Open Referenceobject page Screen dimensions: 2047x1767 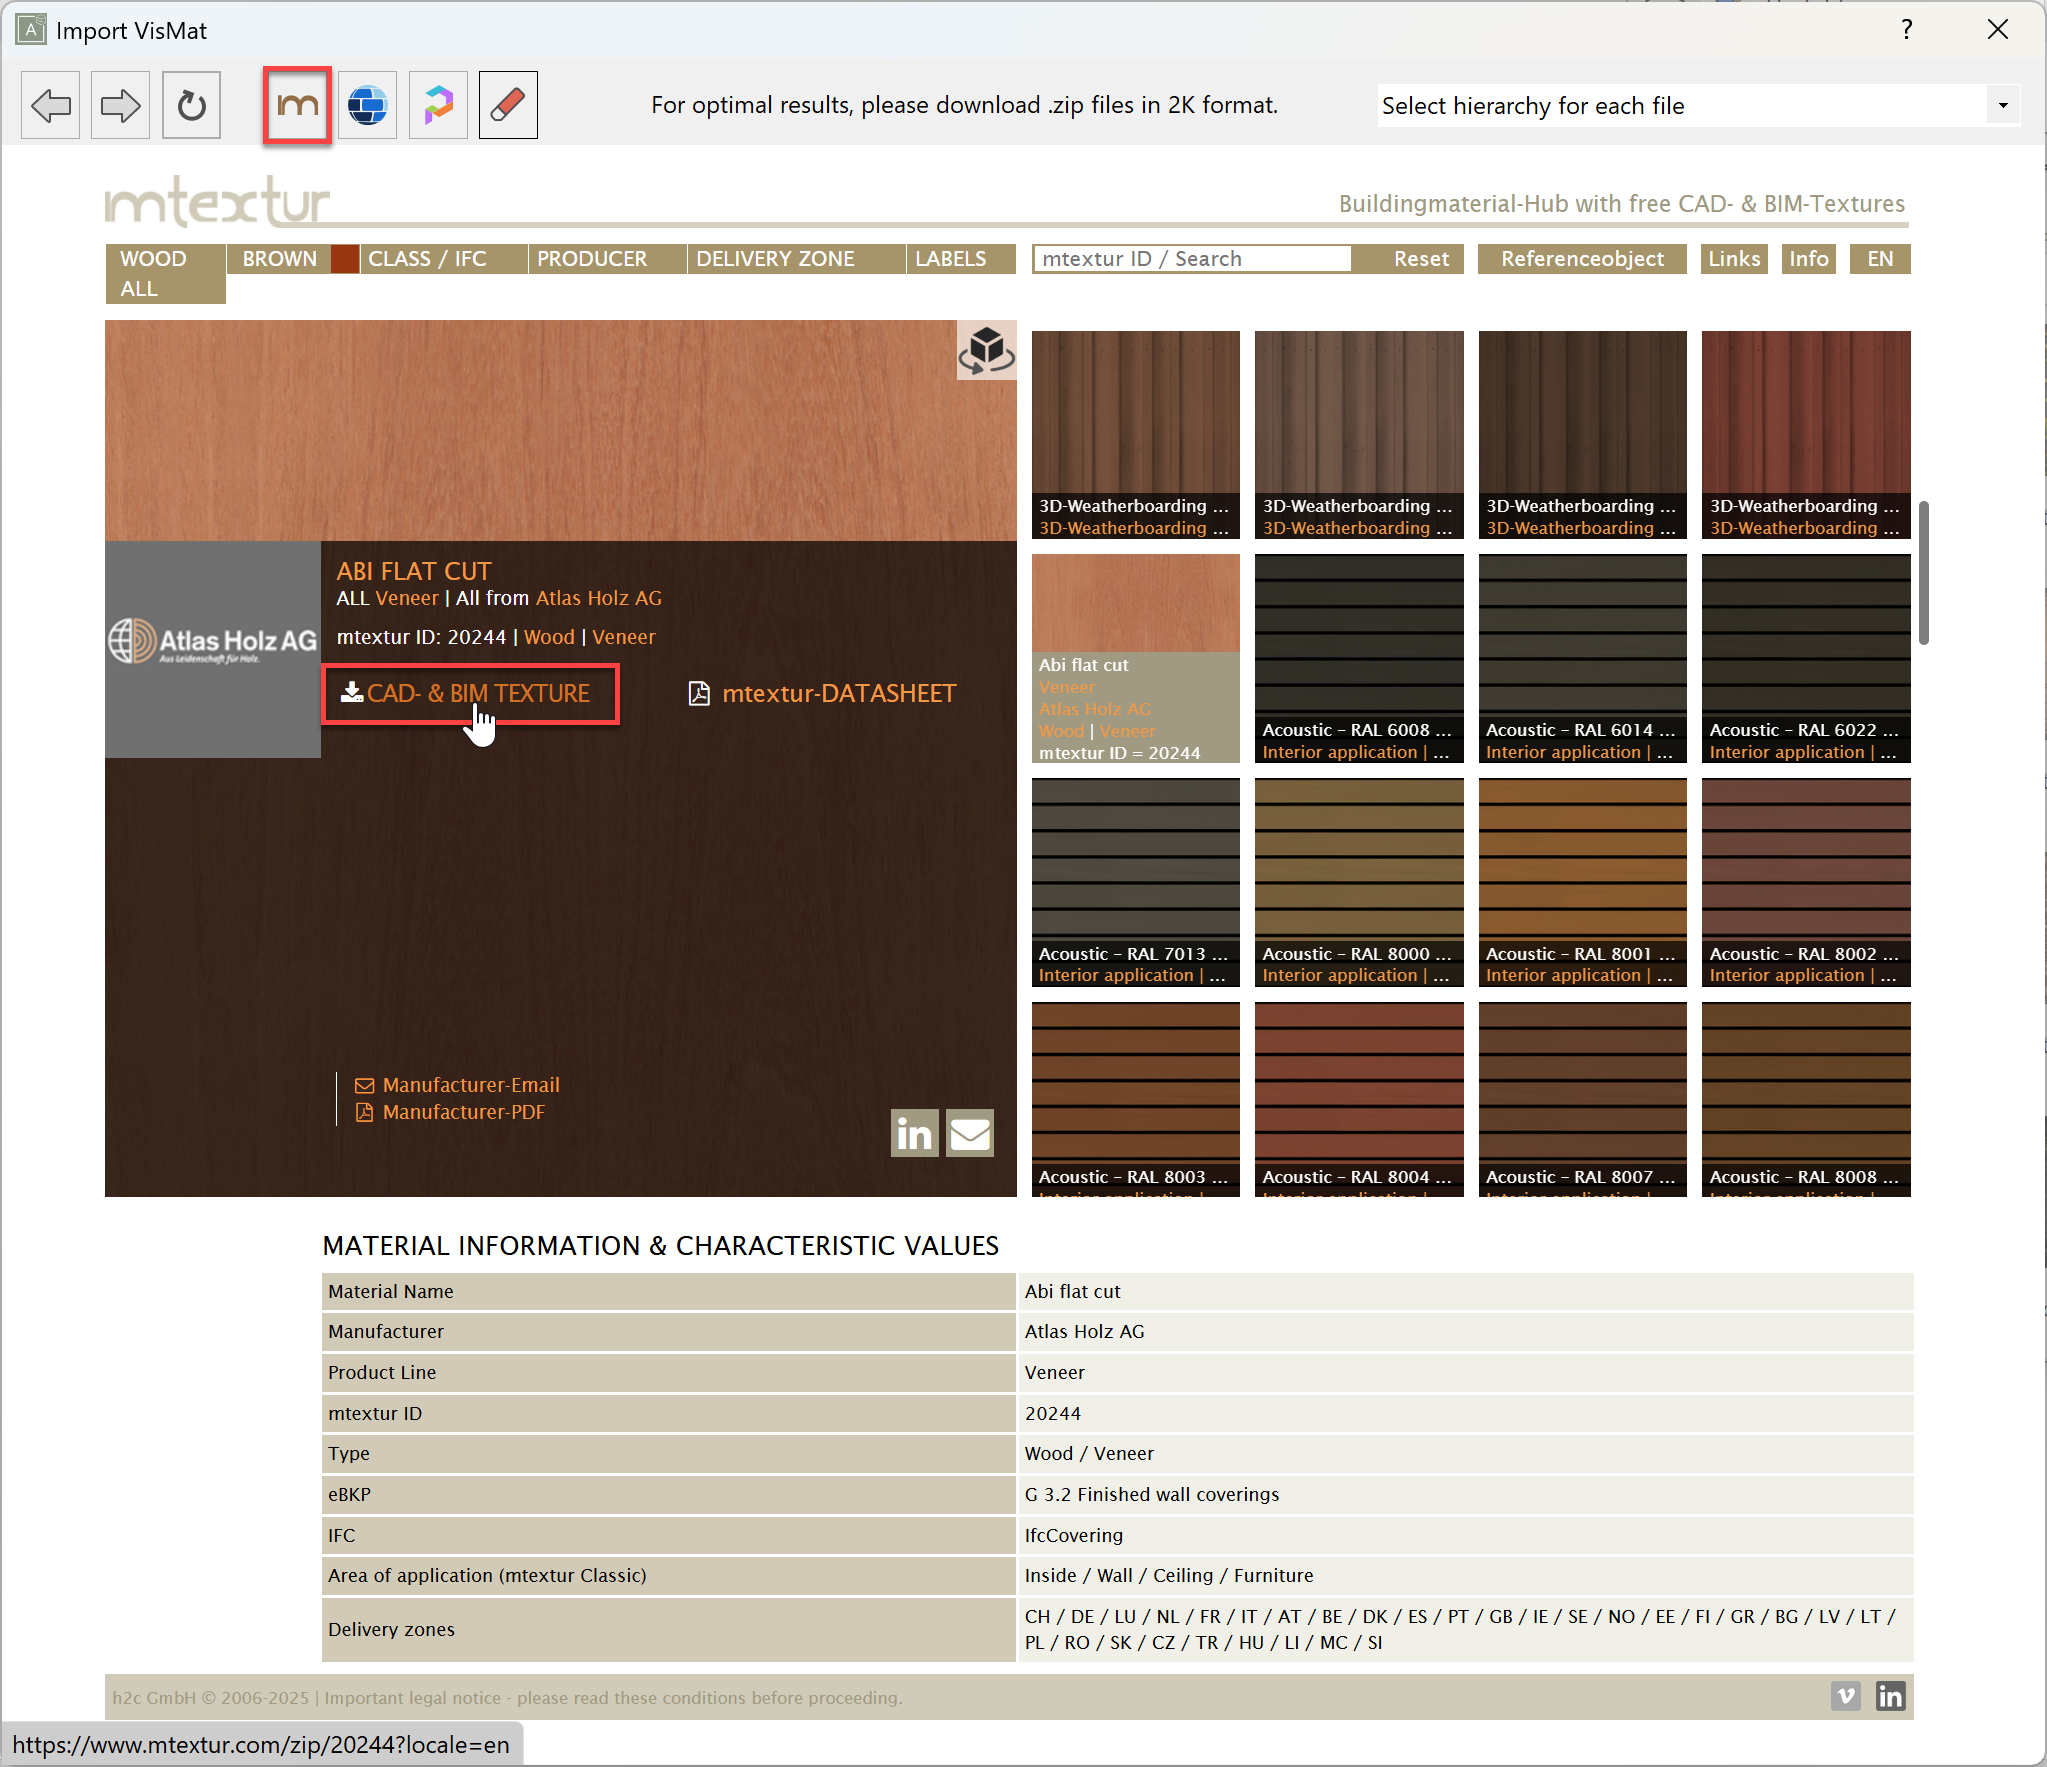(1582, 259)
